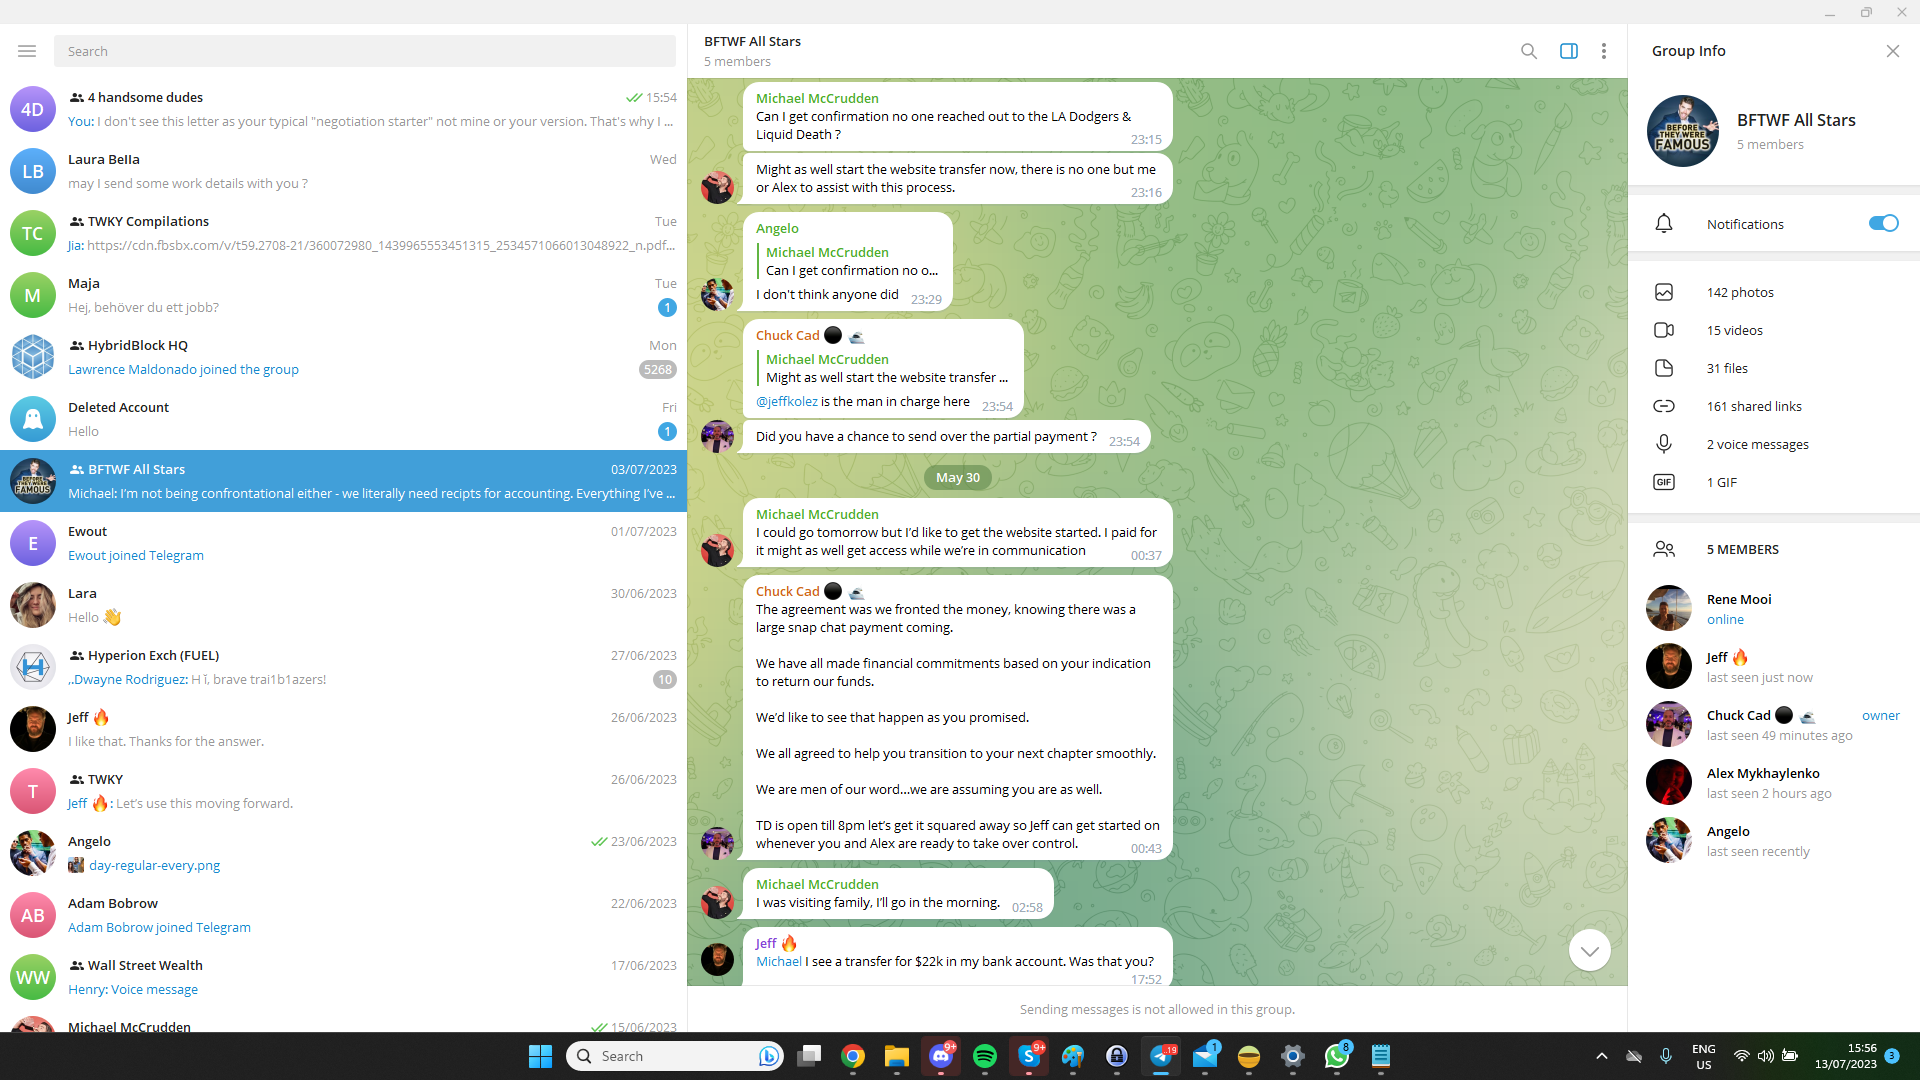Click the @jeffkolez mention link
Screen dimensions: 1920x1080
coord(786,401)
